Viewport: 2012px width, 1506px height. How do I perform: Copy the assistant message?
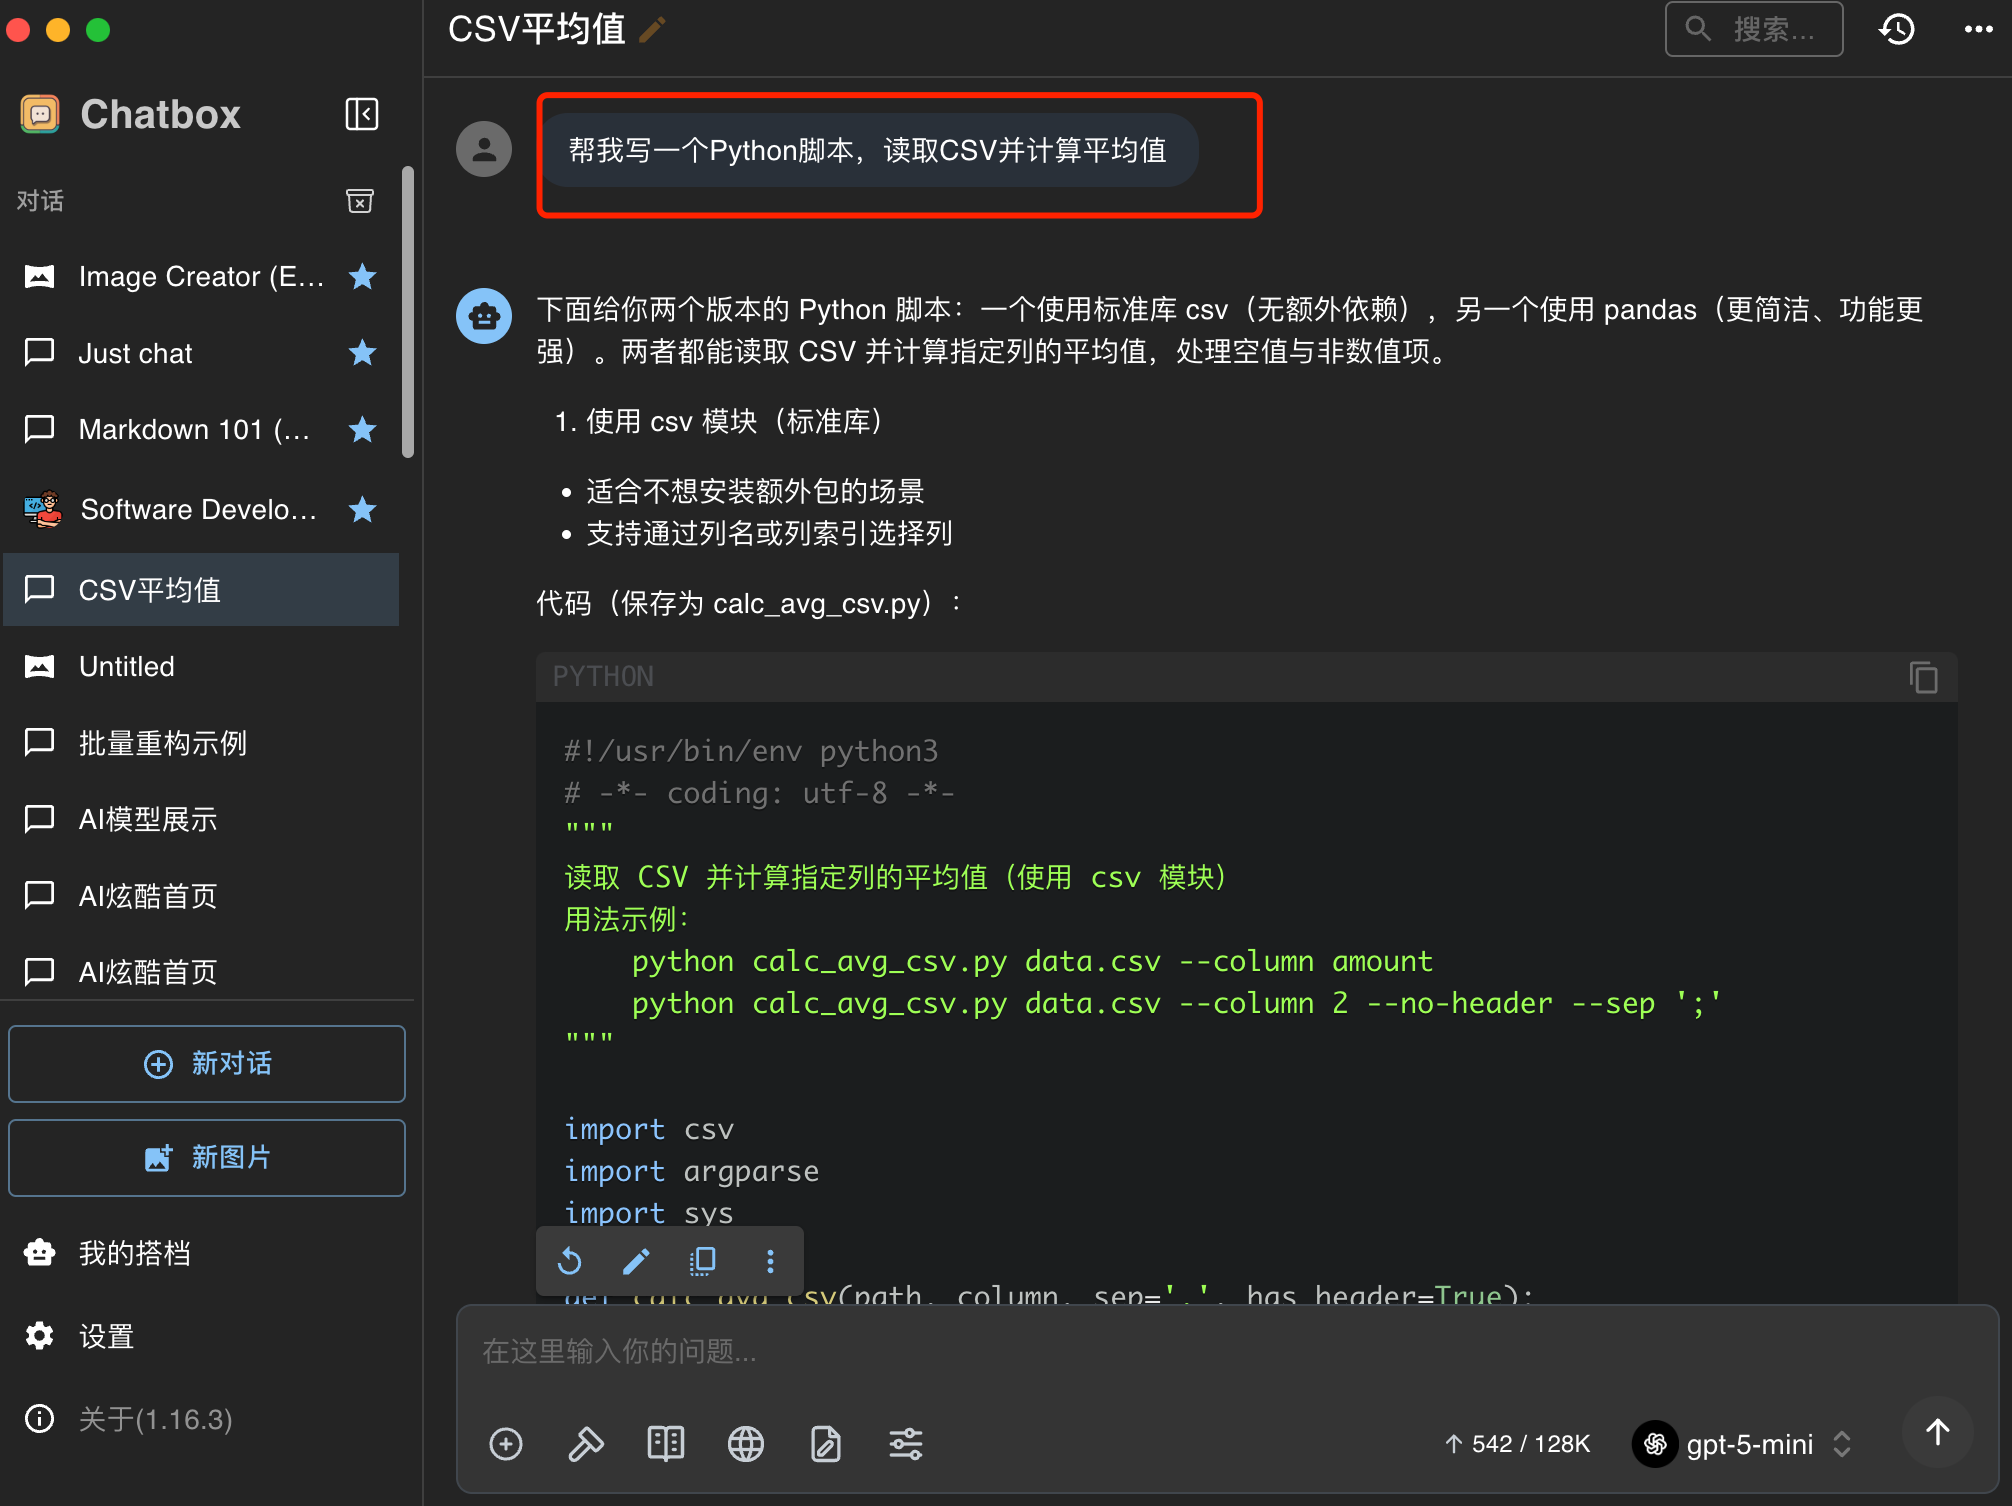[703, 1261]
